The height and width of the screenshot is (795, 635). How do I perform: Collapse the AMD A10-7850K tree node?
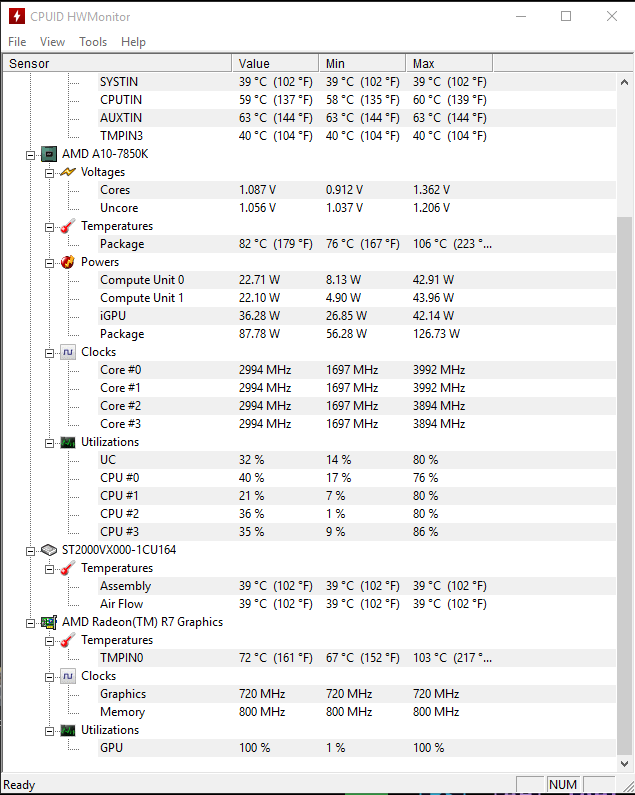pyautogui.click(x=30, y=155)
